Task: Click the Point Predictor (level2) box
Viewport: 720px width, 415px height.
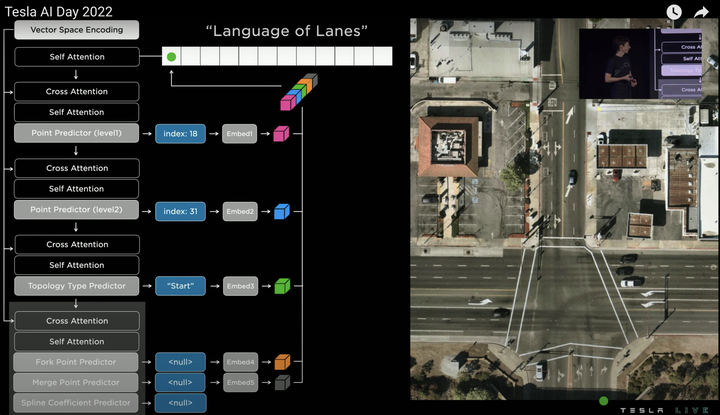Action: [76, 209]
